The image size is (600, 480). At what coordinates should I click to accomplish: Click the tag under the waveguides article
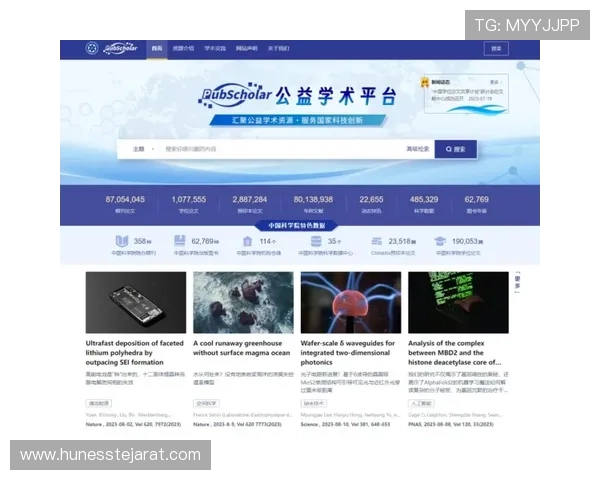[314, 403]
